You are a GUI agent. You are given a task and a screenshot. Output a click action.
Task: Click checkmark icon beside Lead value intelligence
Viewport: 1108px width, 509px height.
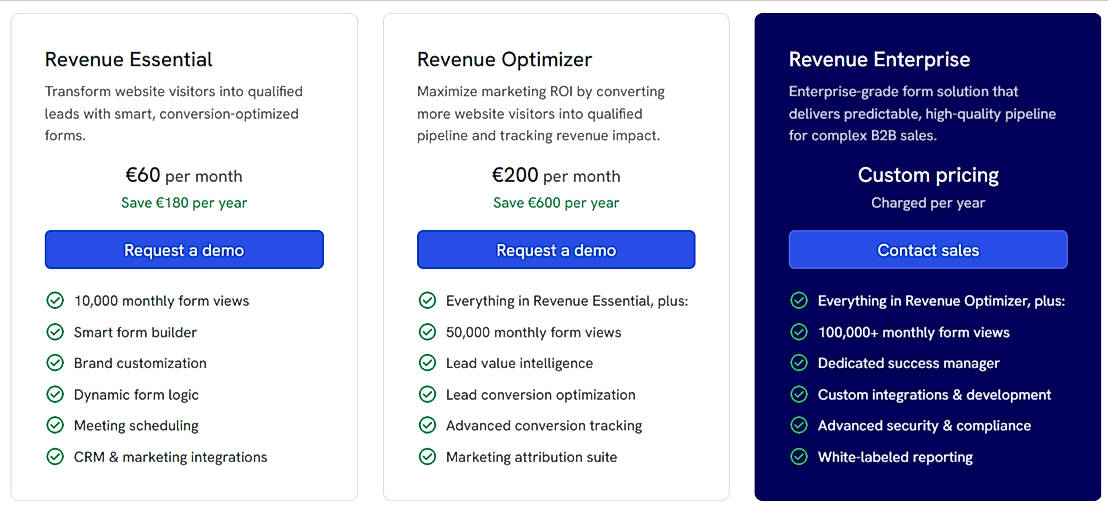[427, 363]
